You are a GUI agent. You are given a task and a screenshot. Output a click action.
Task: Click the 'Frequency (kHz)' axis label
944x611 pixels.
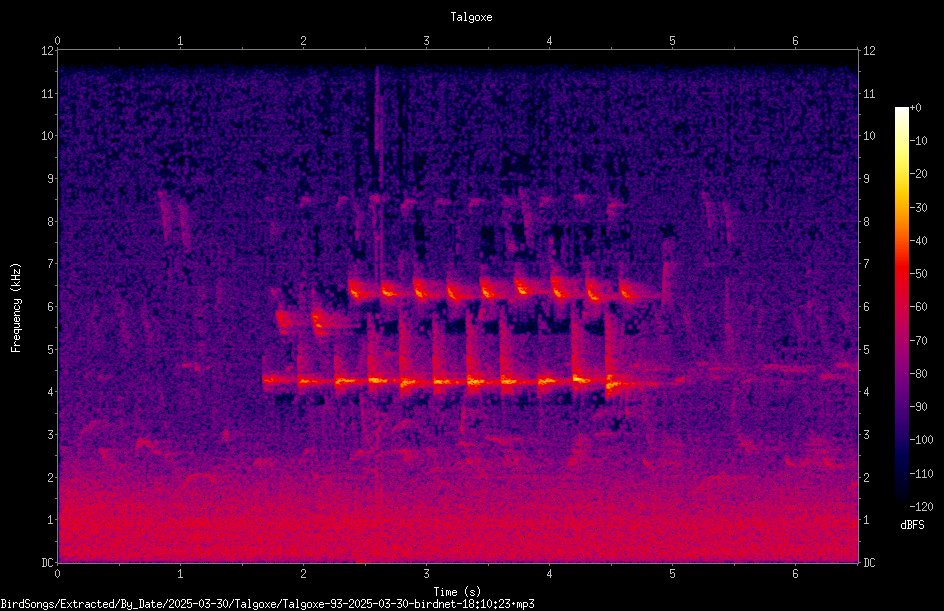click(16, 308)
